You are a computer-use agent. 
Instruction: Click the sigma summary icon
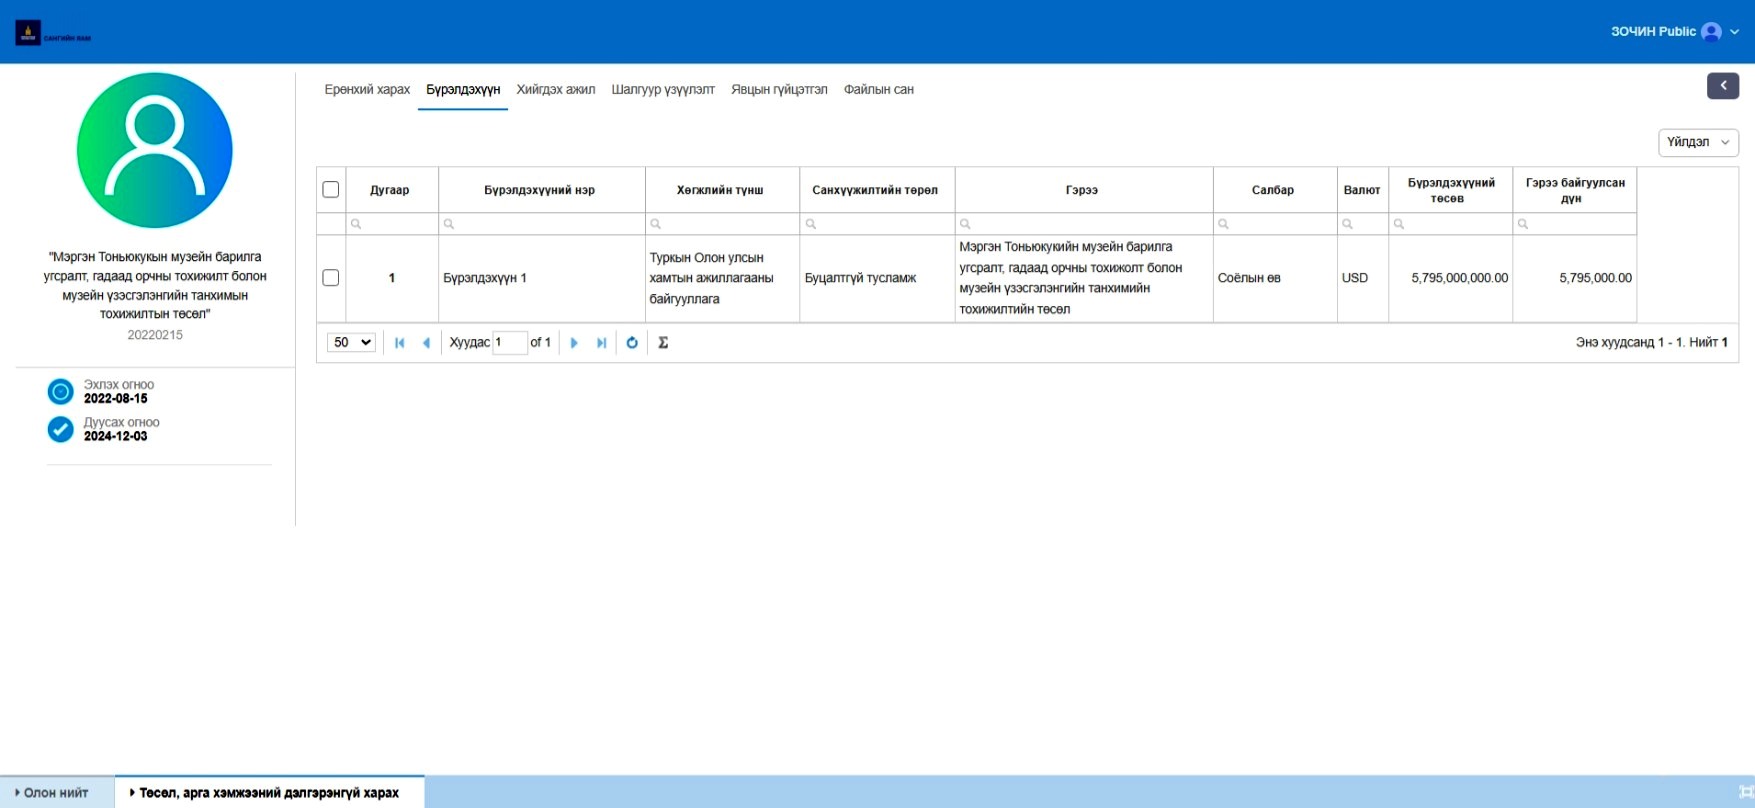663,343
